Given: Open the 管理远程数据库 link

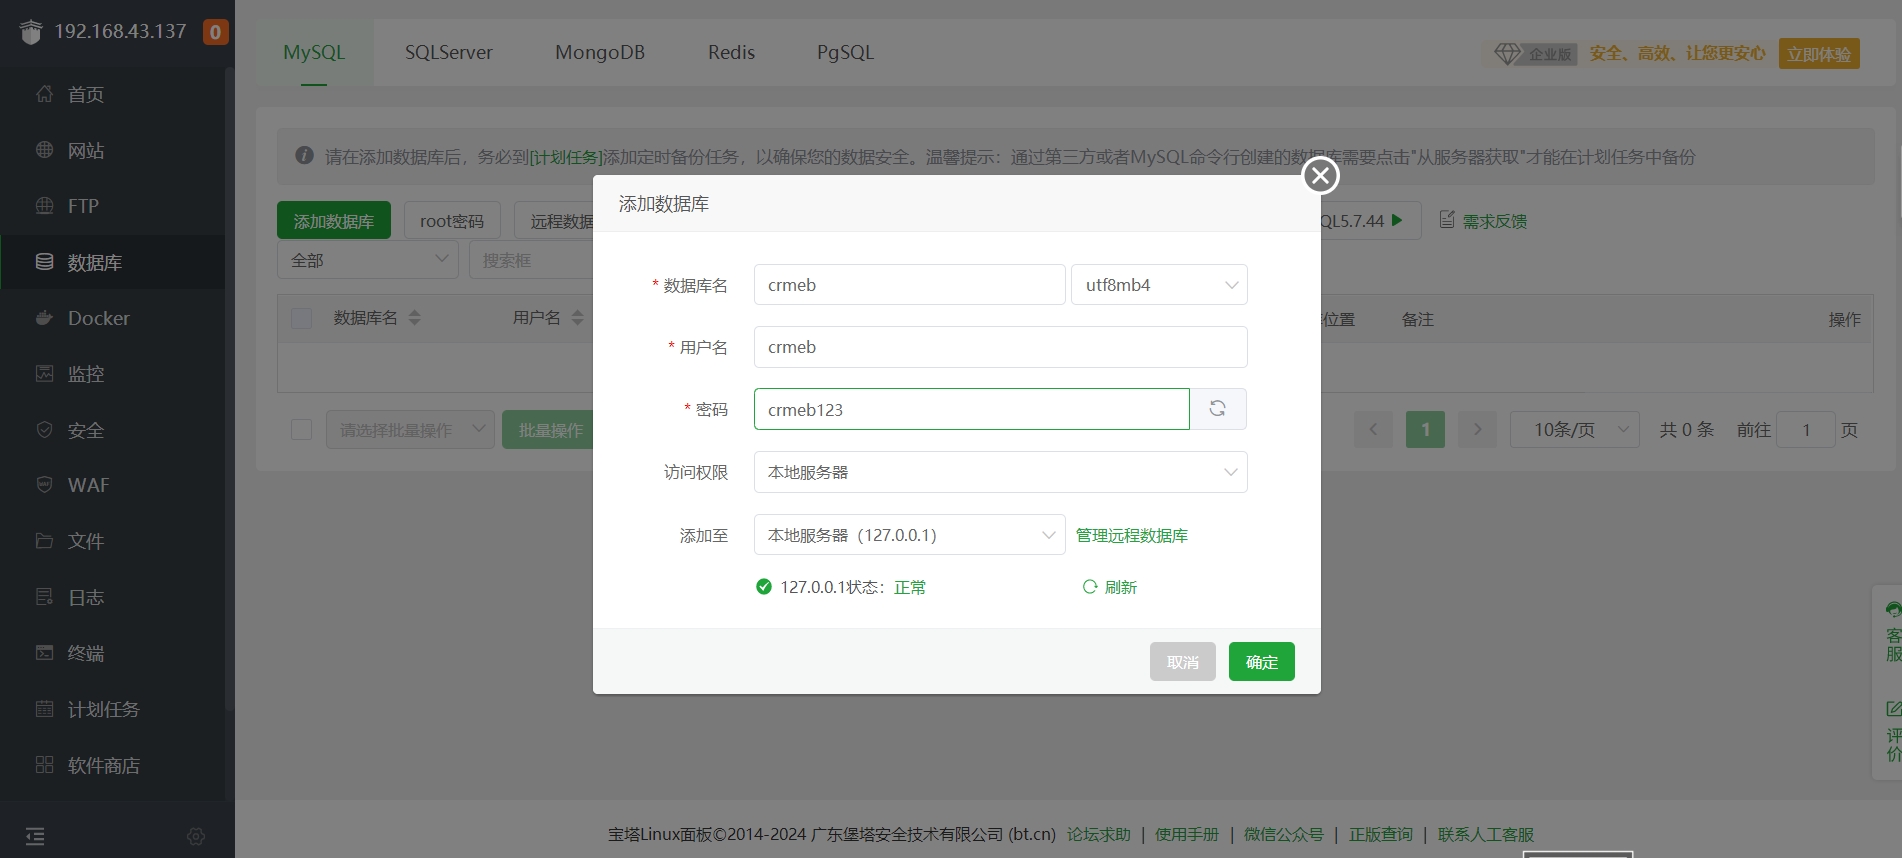Looking at the screenshot, I should coord(1132,536).
